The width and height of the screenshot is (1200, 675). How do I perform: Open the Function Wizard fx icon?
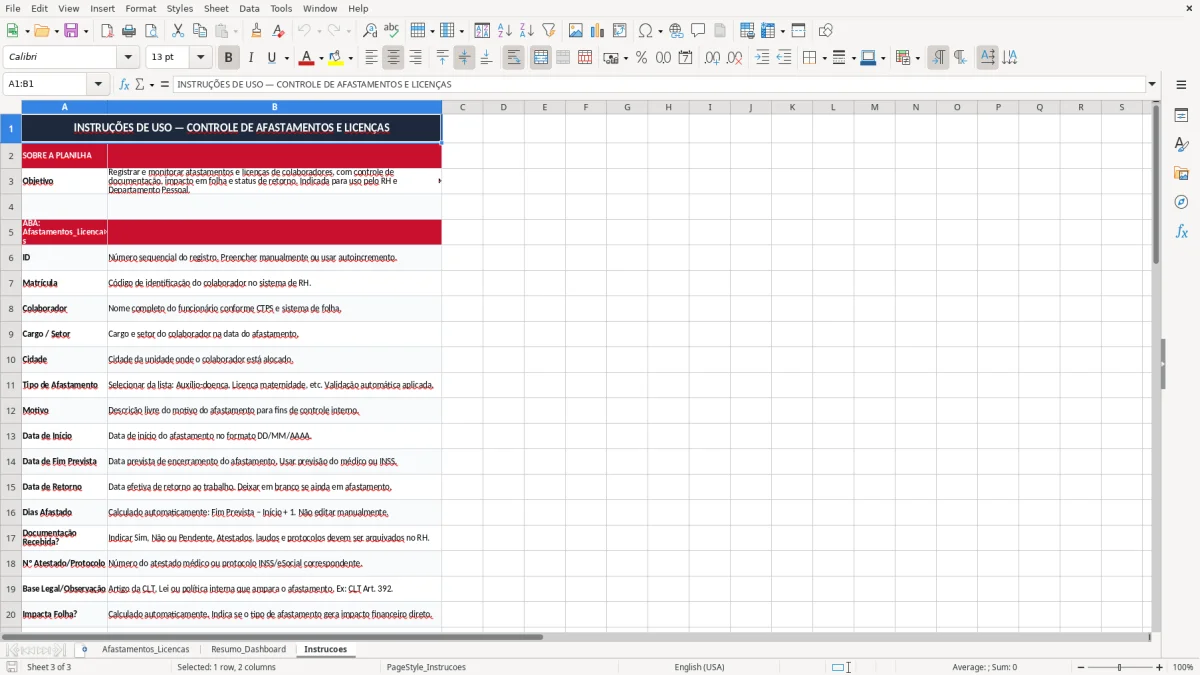[x=124, y=84]
